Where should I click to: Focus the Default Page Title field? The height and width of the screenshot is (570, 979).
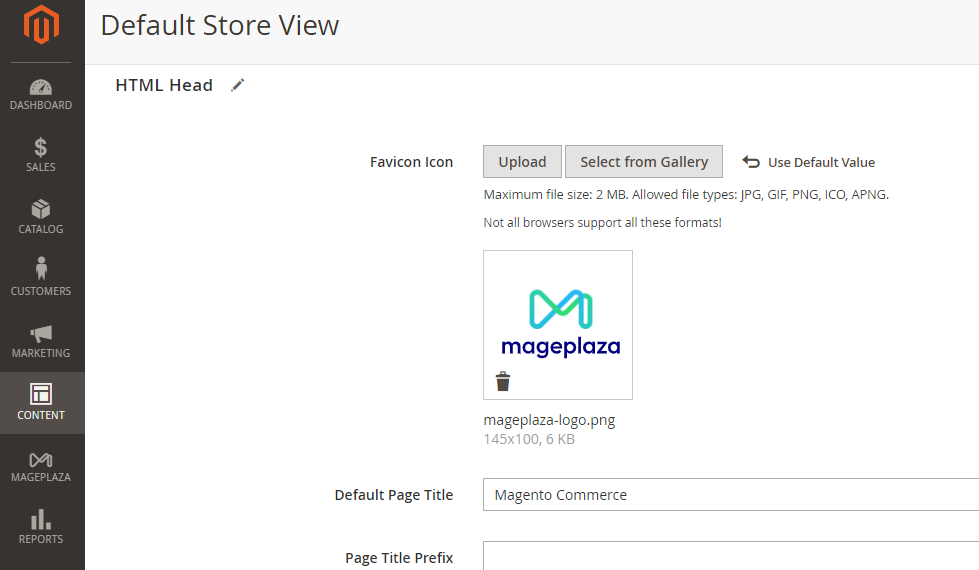731,494
